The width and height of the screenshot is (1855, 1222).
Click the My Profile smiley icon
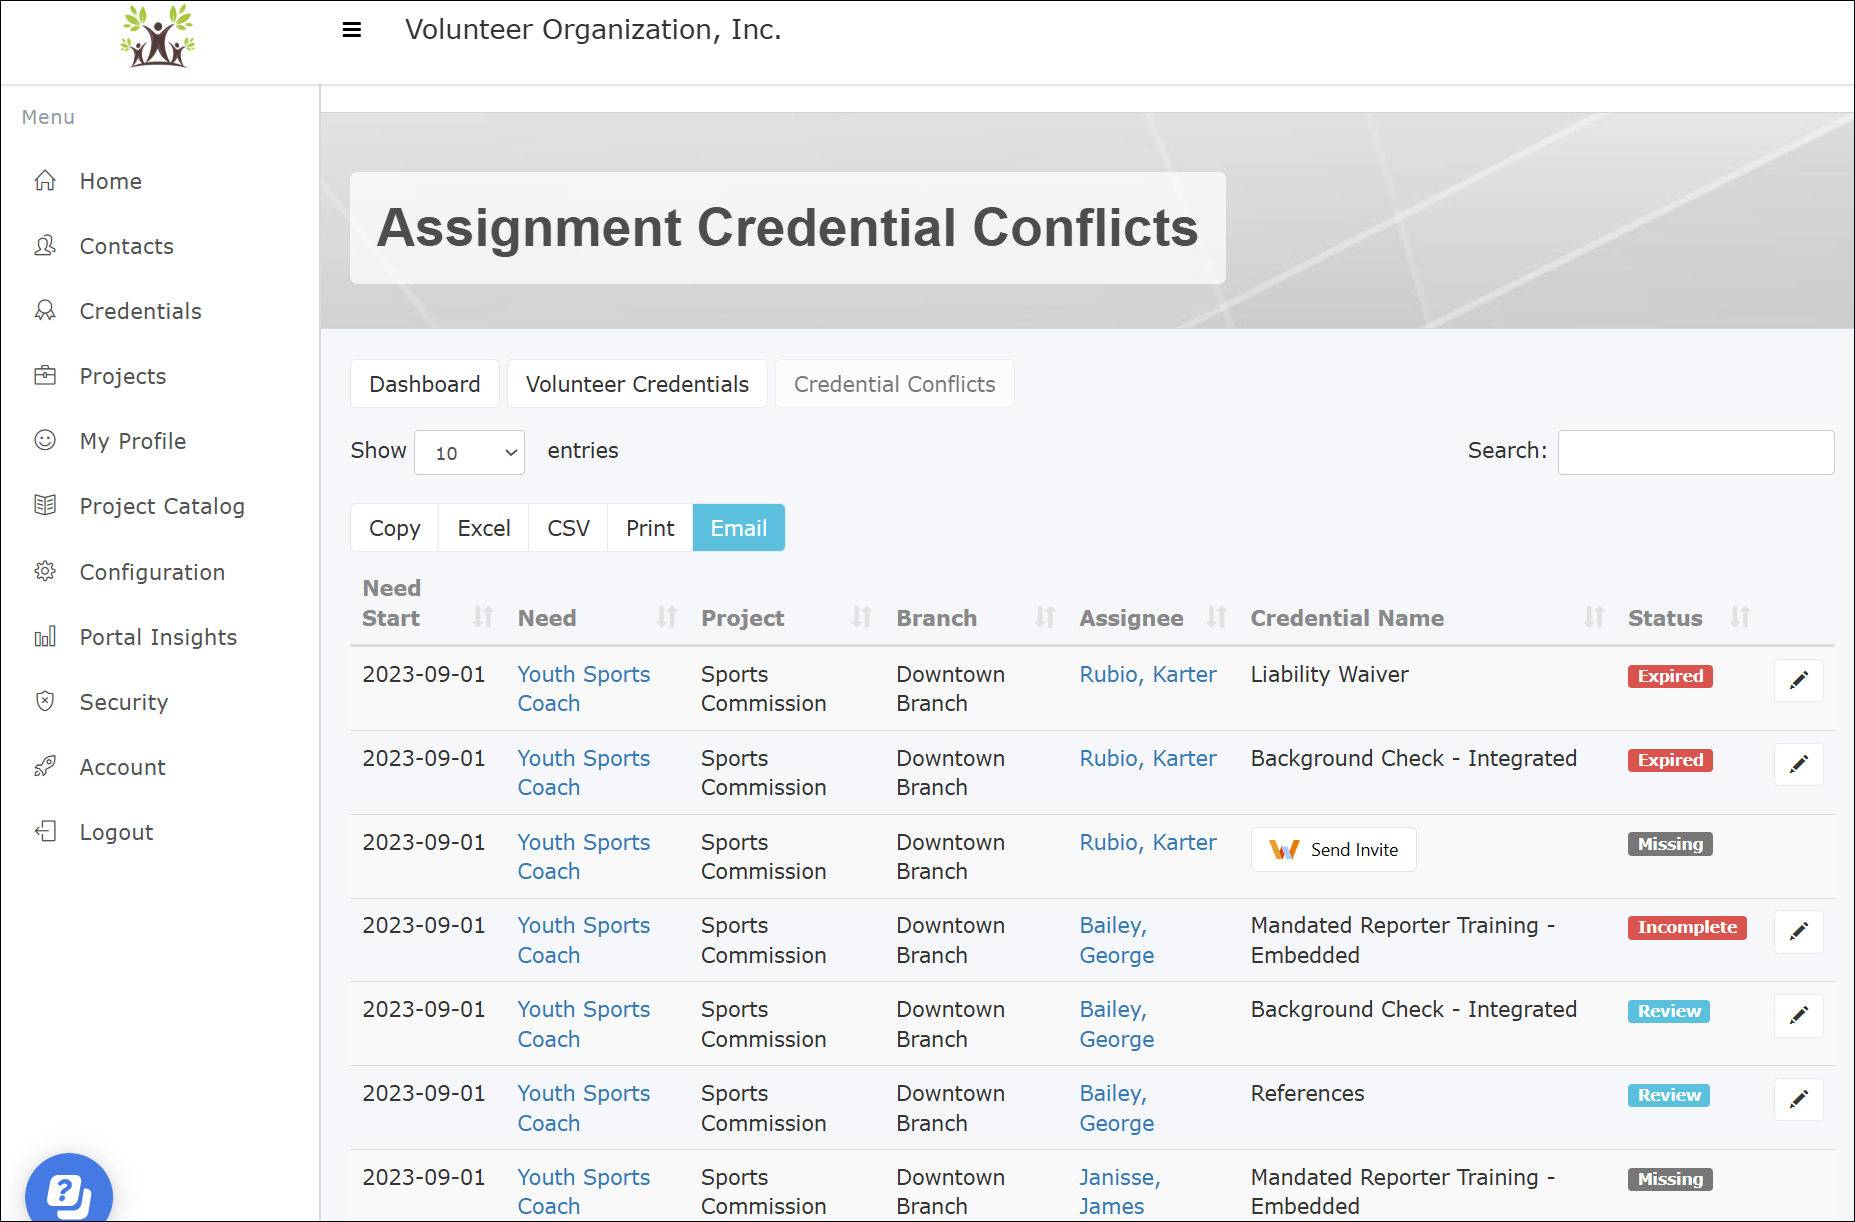point(45,441)
